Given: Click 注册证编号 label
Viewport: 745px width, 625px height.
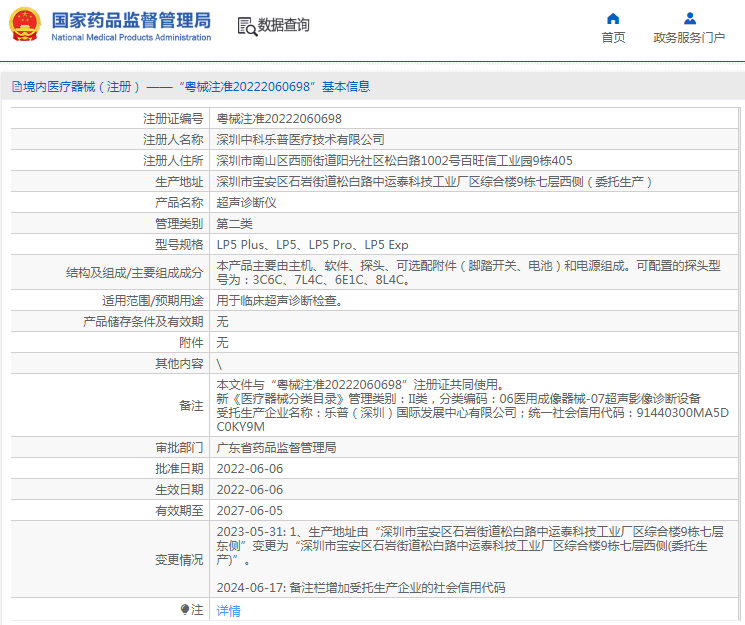Looking at the screenshot, I should [173, 118].
